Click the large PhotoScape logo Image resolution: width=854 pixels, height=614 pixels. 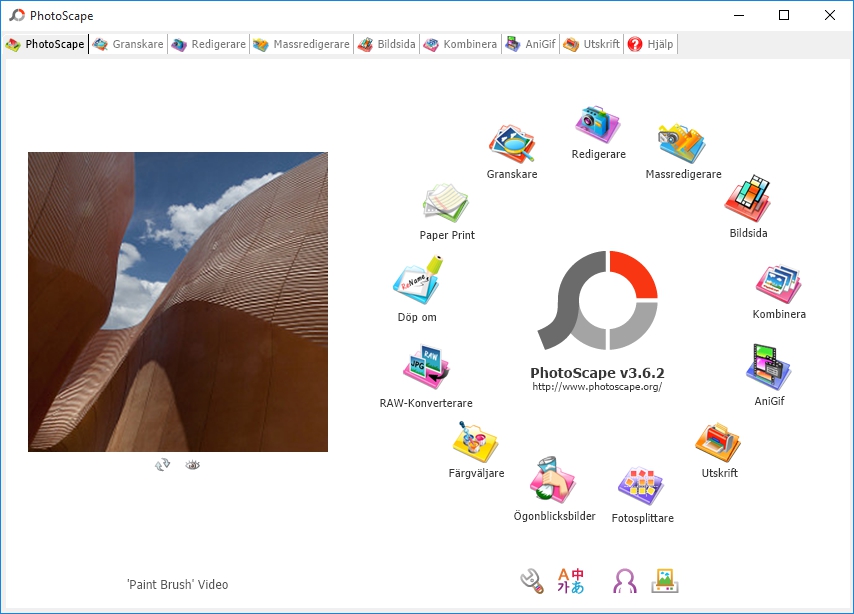[x=597, y=300]
